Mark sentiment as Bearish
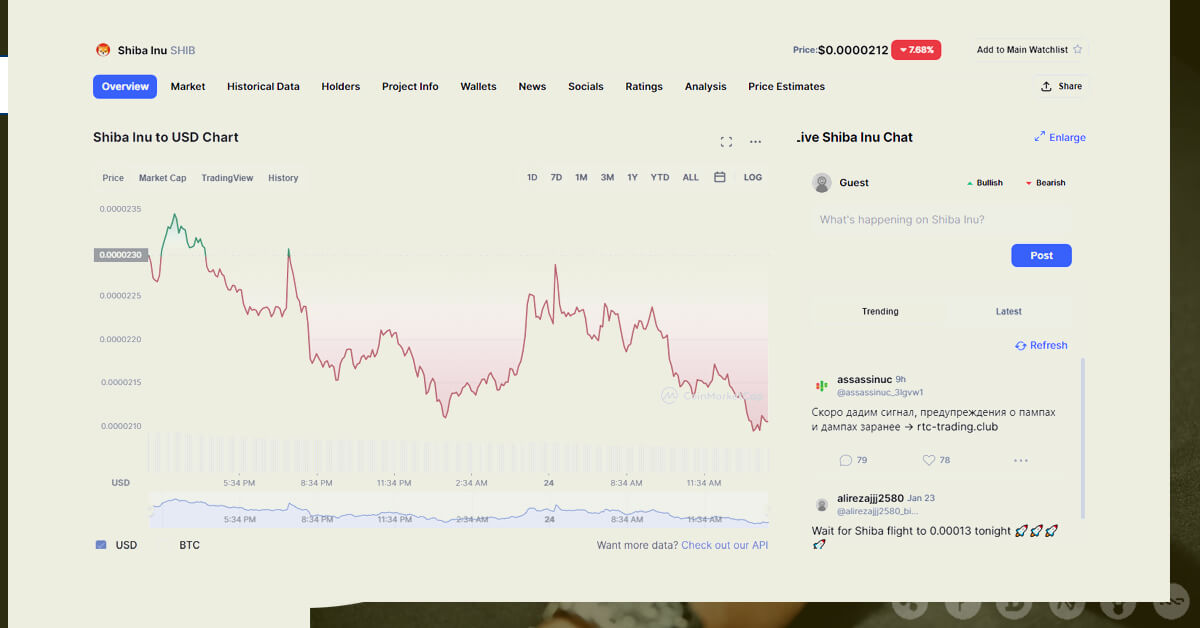Viewport: 1200px width, 628px height. (1045, 183)
